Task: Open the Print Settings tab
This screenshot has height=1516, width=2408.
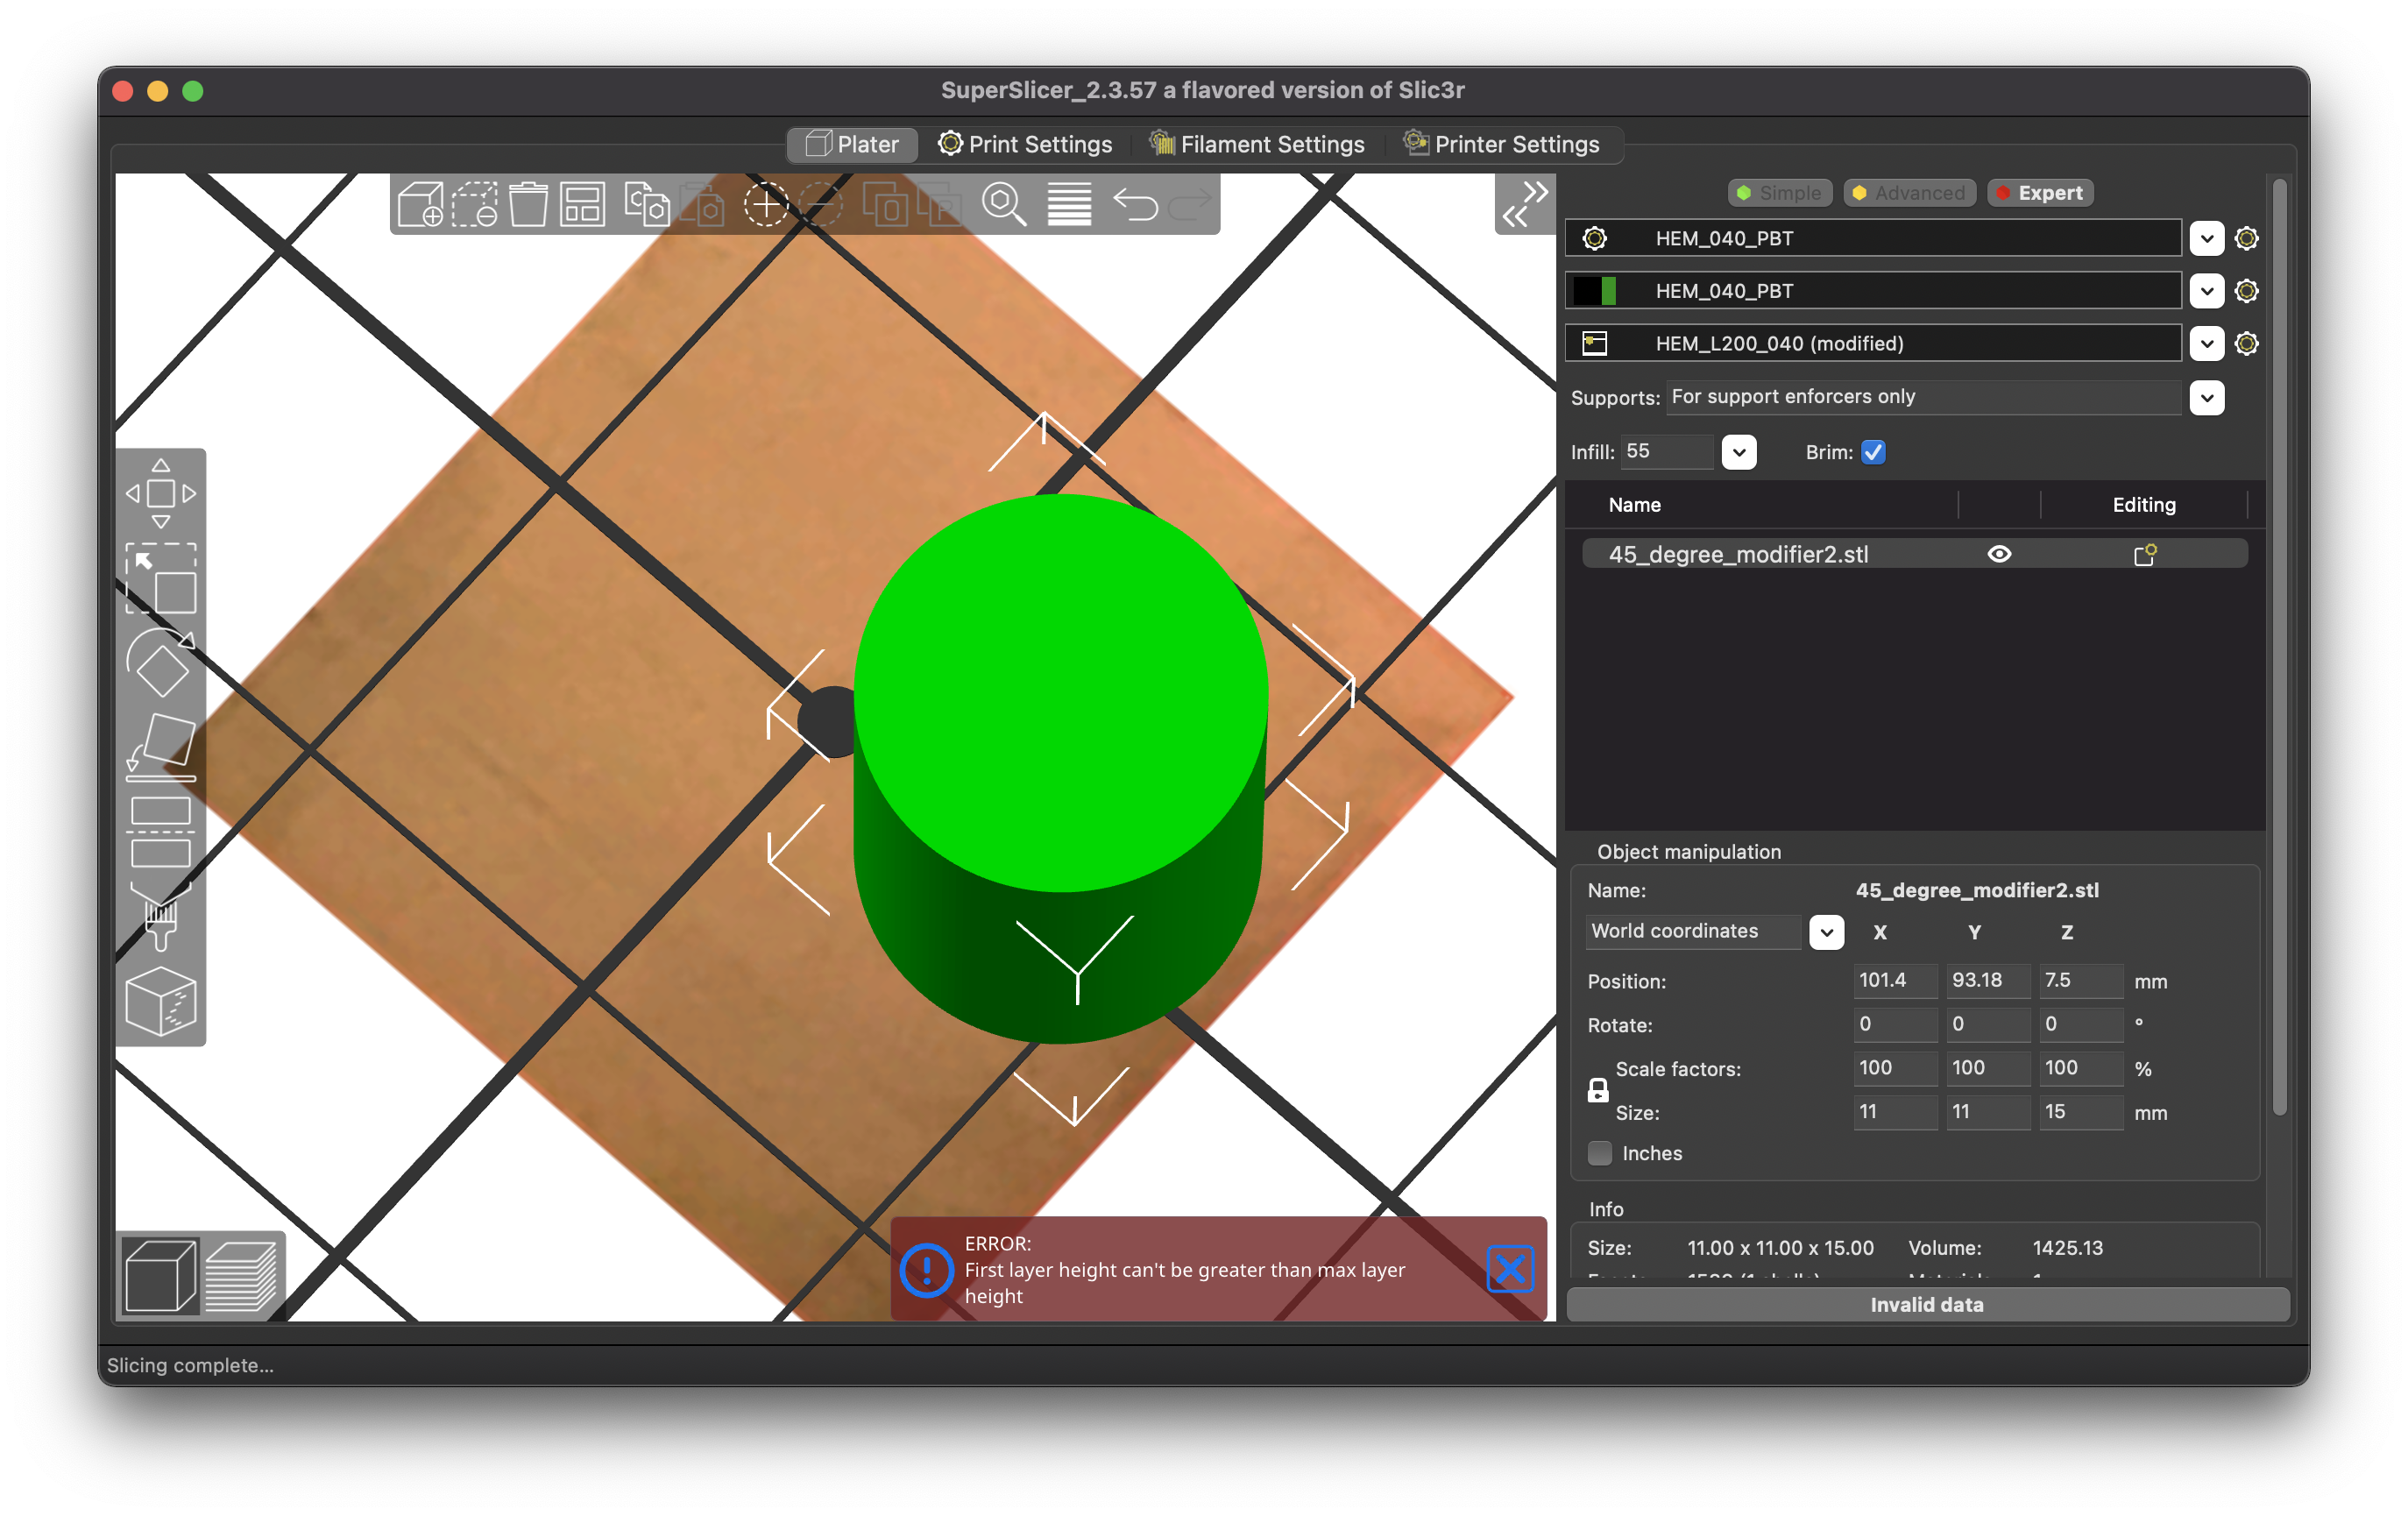Action: coord(1025,145)
